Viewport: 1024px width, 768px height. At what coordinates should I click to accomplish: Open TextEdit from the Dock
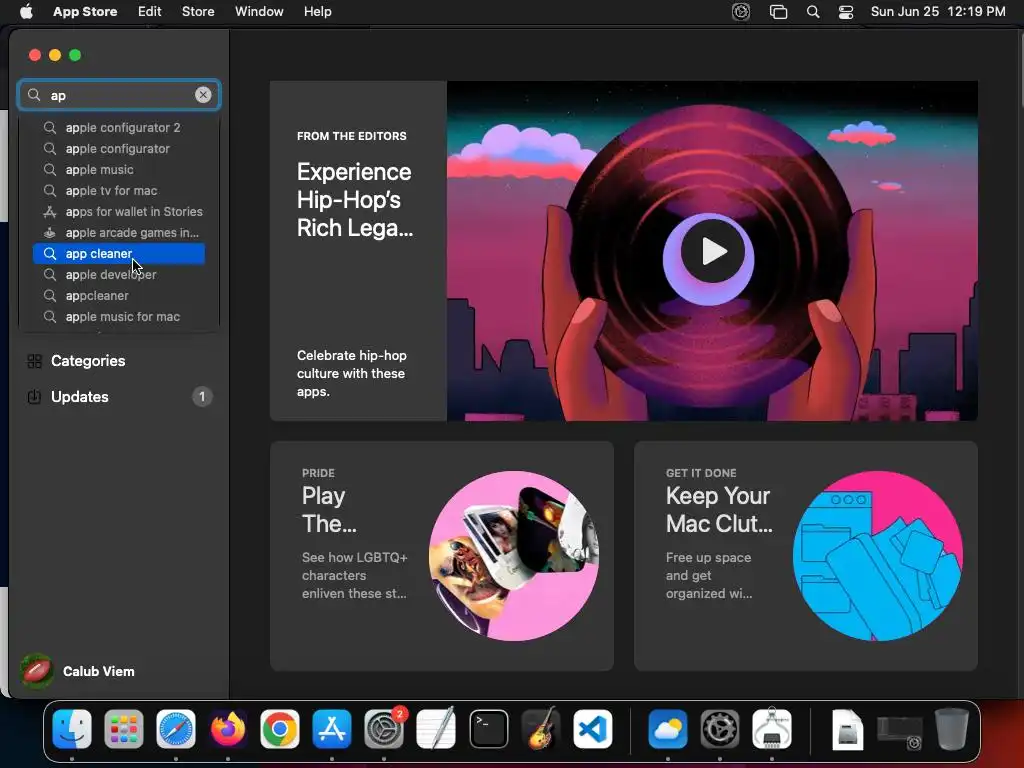436,729
